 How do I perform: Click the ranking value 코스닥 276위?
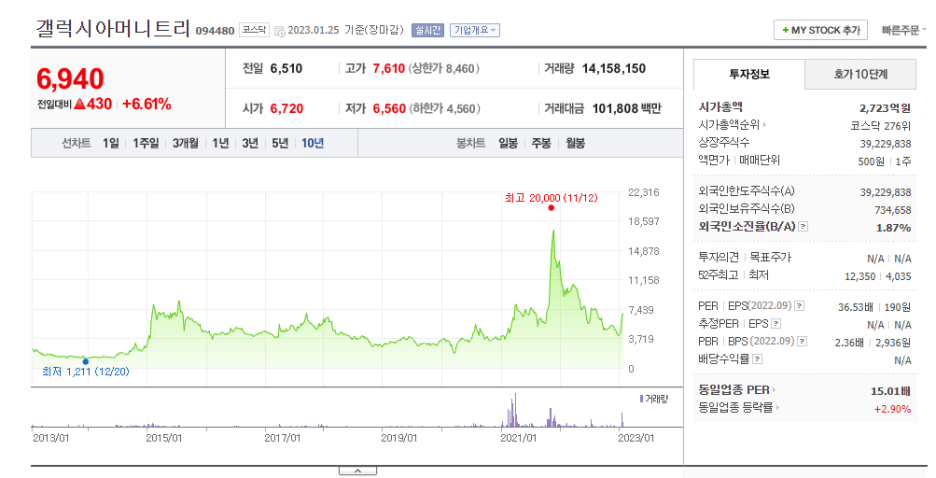pos(881,126)
